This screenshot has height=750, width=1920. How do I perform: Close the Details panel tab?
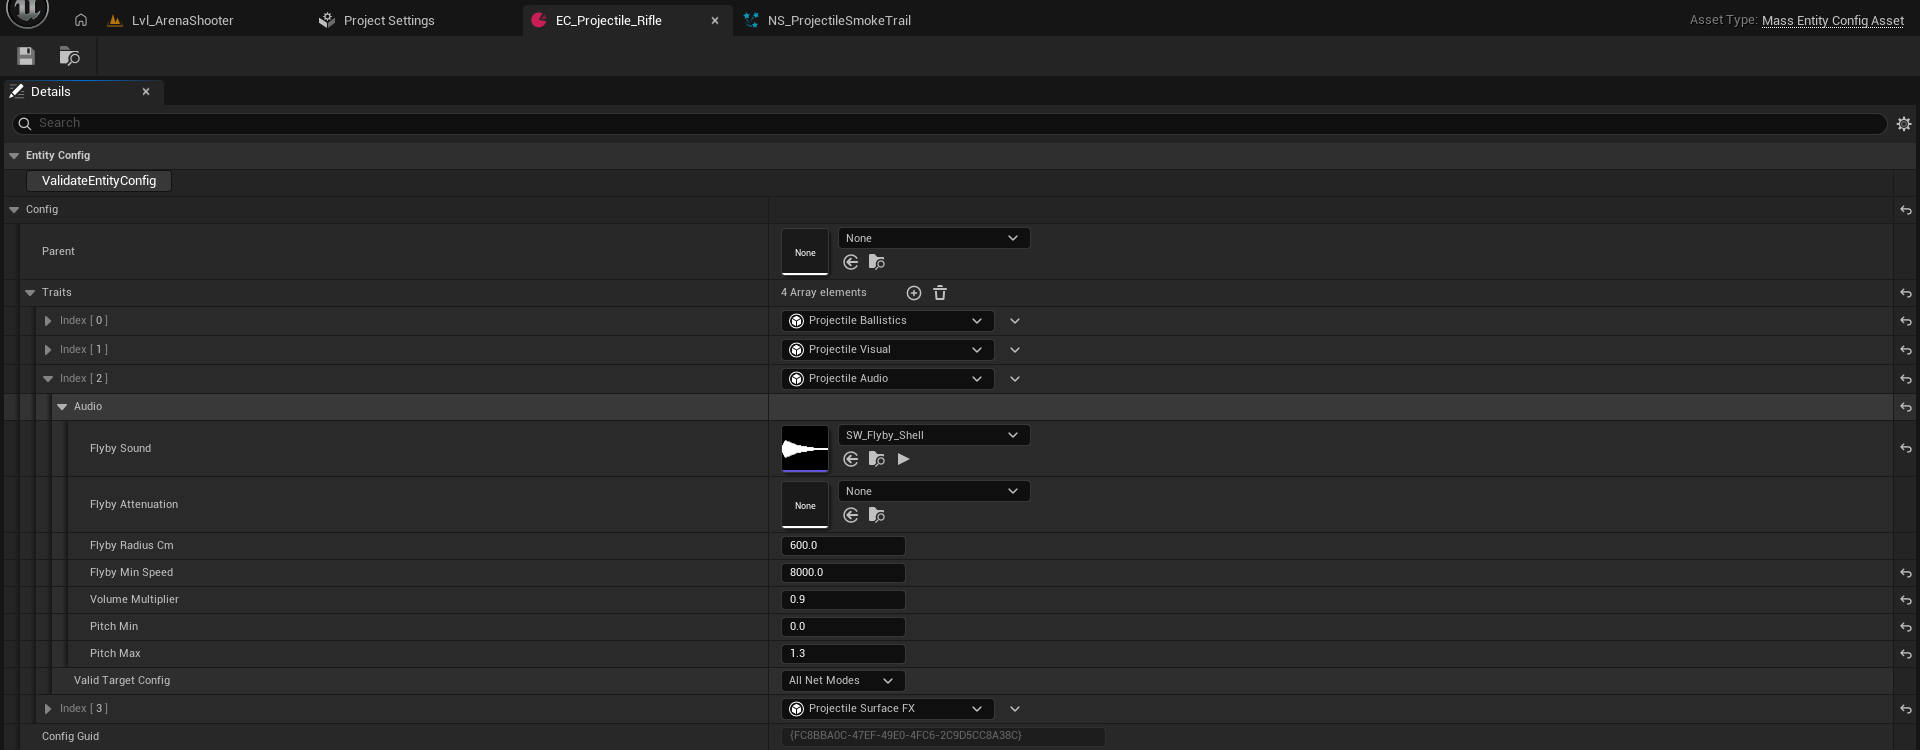(x=146, y=92)
